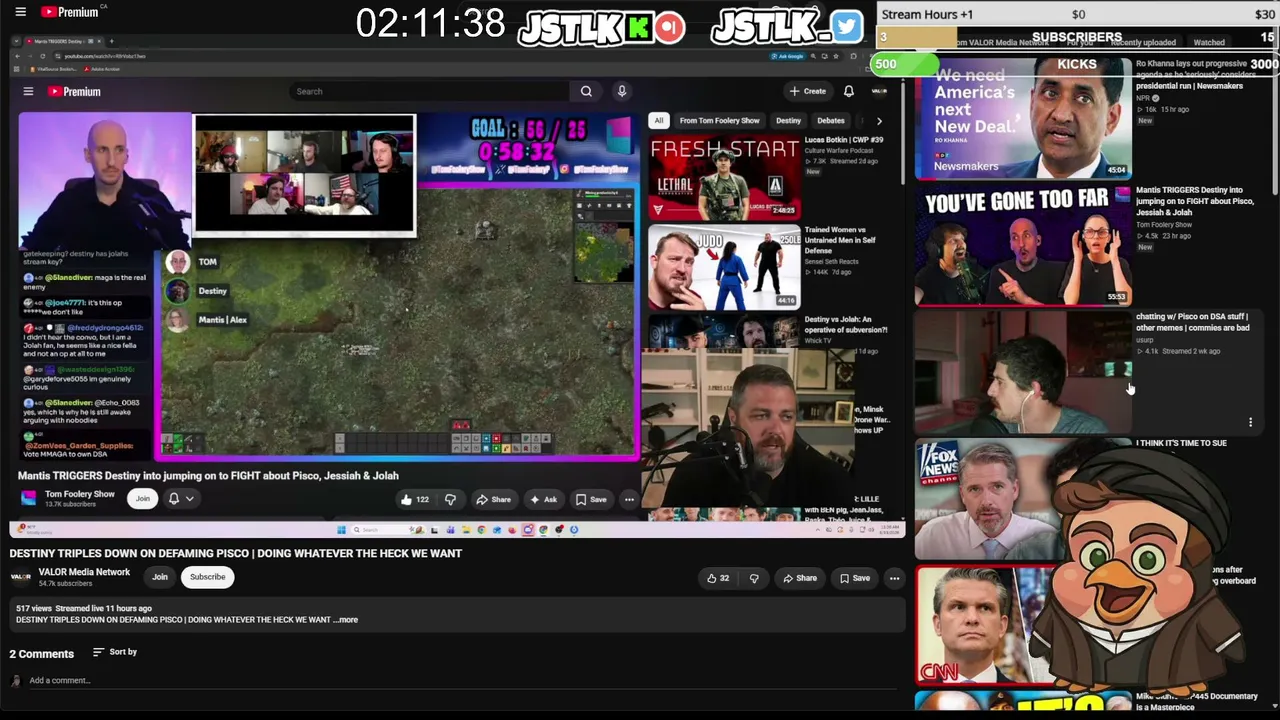Join the VALOR Media Network channel
Image resolution: width=1280 pixels, height=720 pixels.
160,577
